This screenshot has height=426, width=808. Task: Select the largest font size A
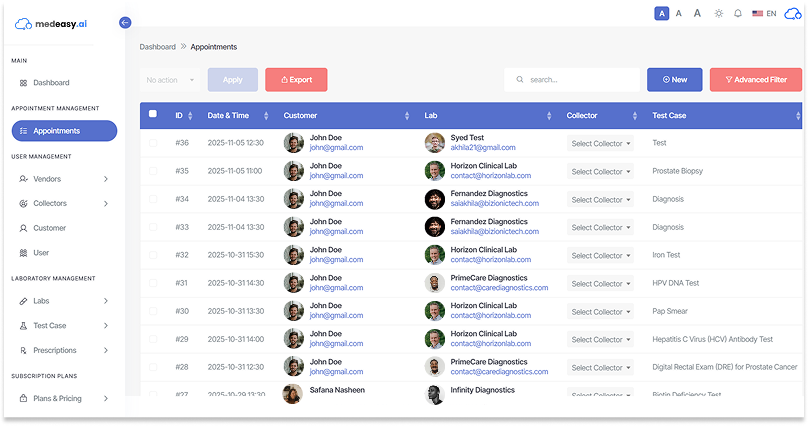(697, 13)
